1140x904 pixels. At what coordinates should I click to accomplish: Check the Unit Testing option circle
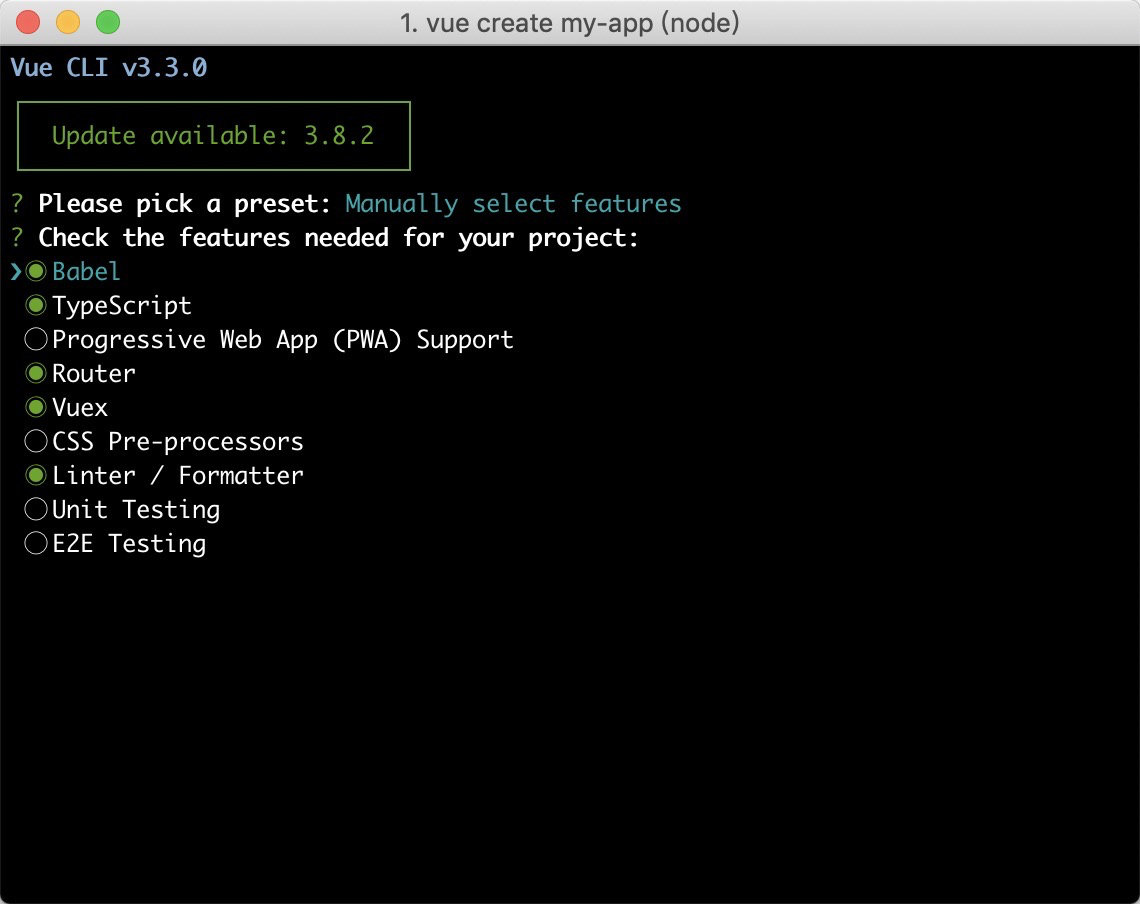click(x=37, y=509)
